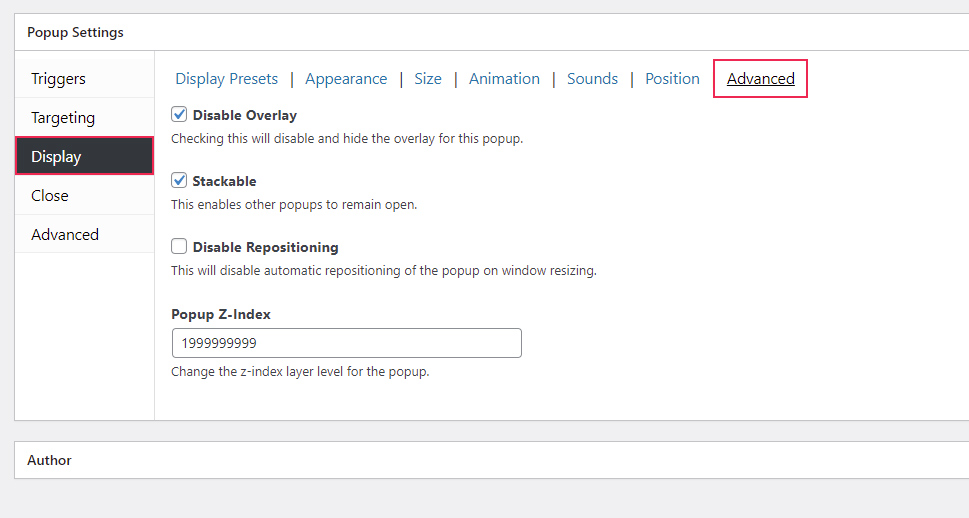Image resolution: width=969 pixels, height=518 pixels.
Task: Click 'This enables other popups' description
Action: [294, 205]
